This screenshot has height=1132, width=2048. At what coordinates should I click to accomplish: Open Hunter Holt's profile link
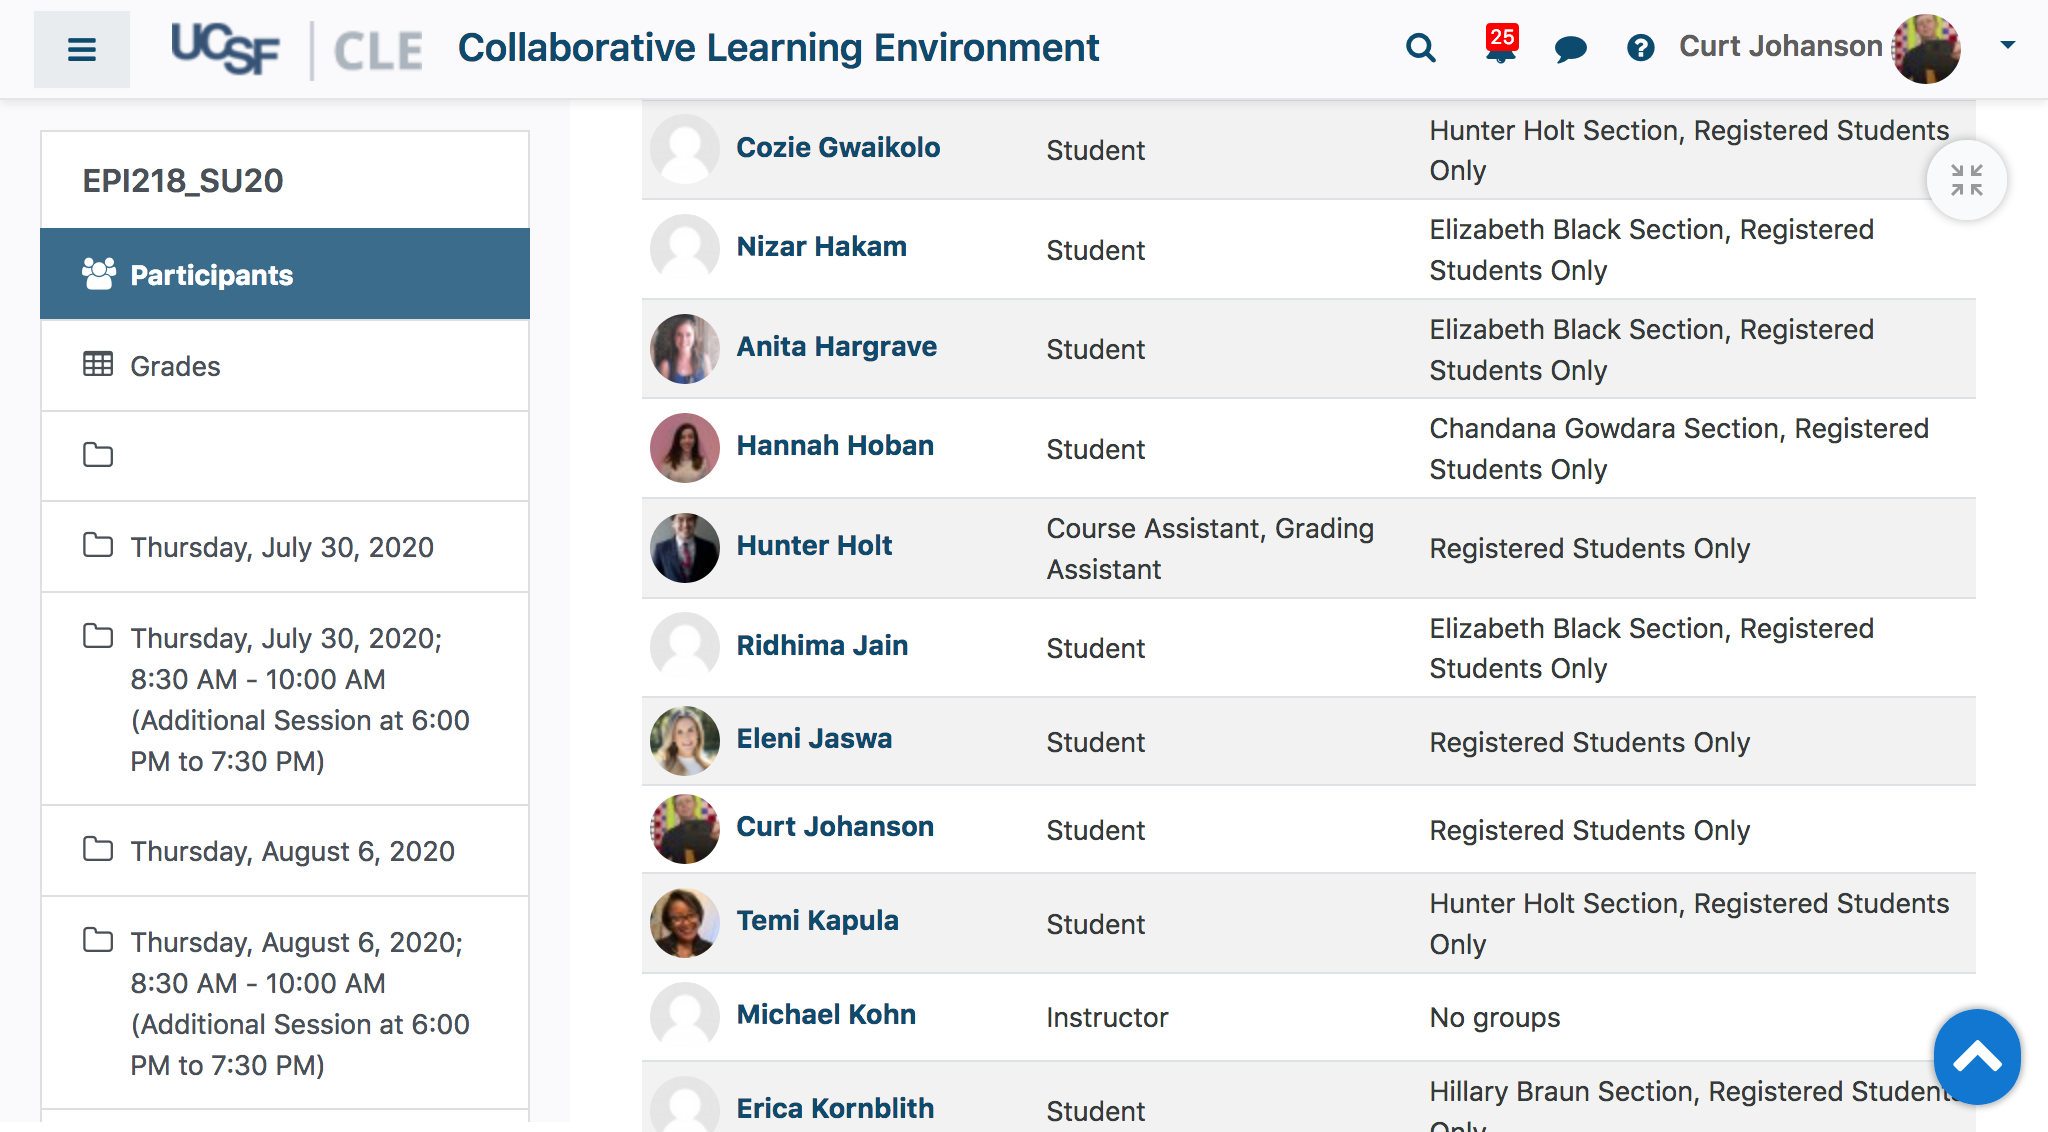(x=814, y=546)
